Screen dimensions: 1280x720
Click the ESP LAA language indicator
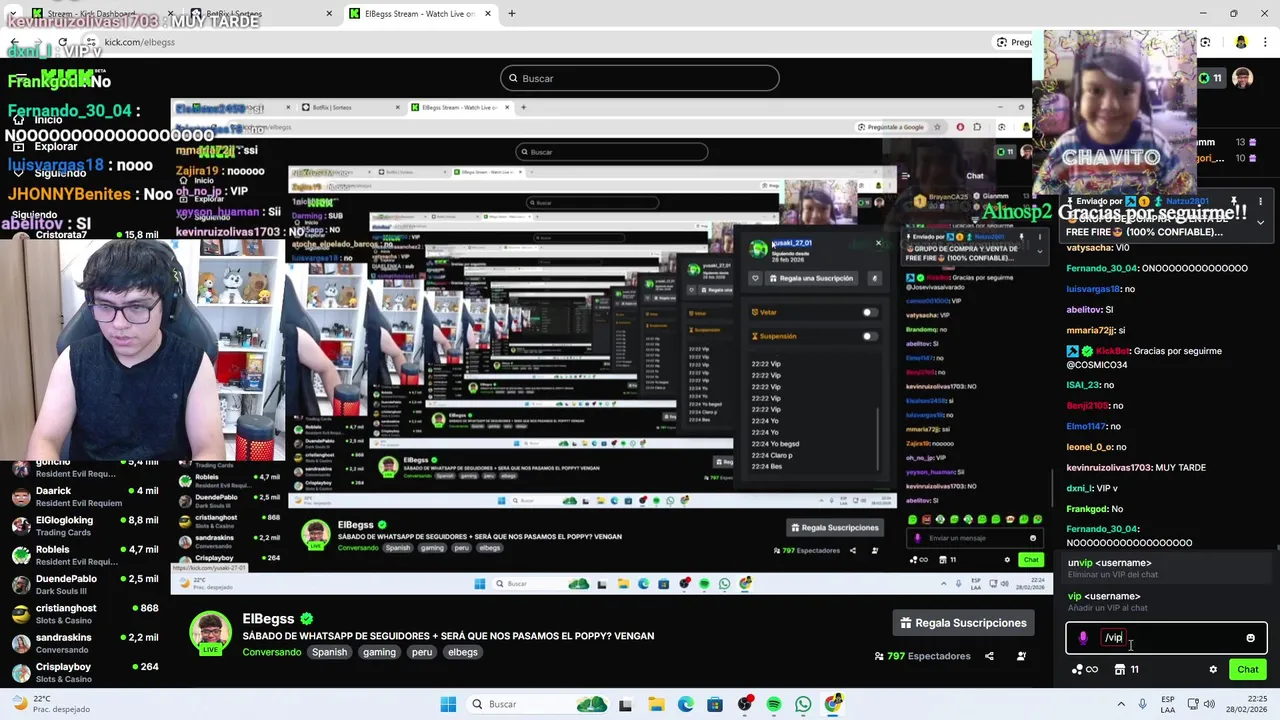[x=1168, y=704]
